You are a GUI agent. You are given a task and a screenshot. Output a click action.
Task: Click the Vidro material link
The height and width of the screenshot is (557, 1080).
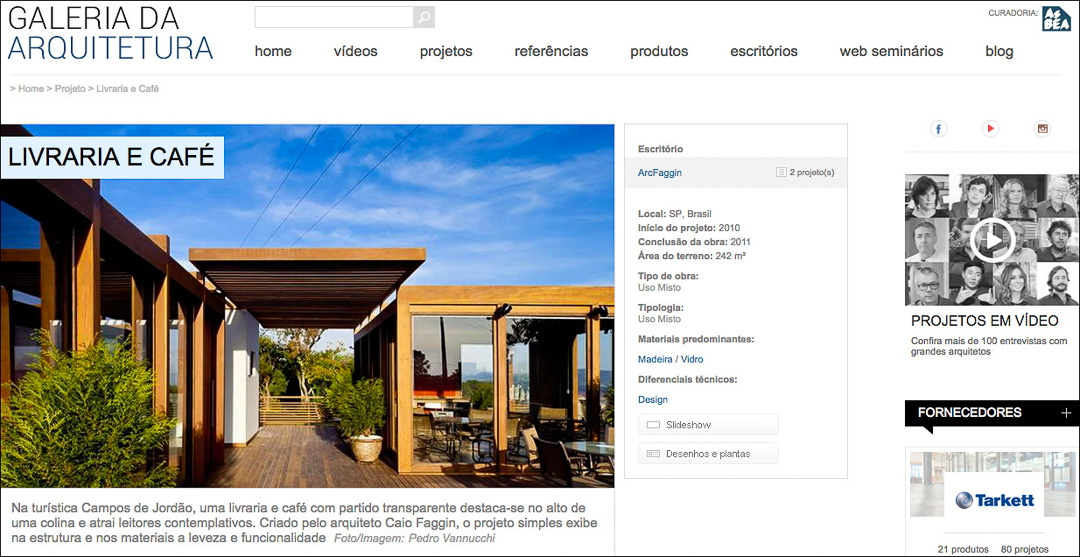coord(692,359)
